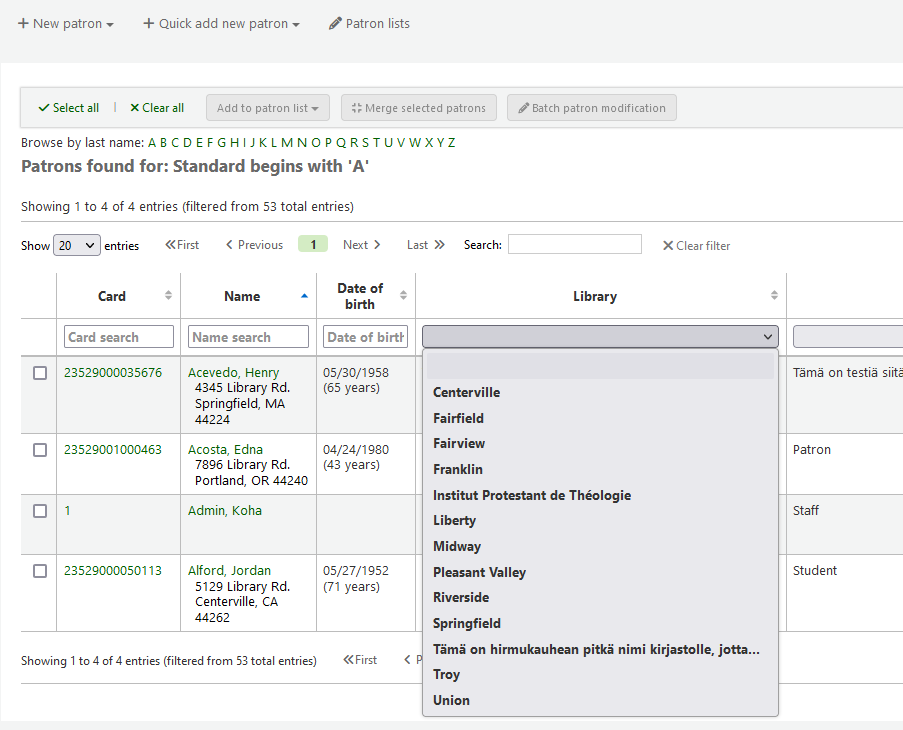This screenshot has width=903, height=730.
Task: Browse last names starting with M
Action: (287, 143)
